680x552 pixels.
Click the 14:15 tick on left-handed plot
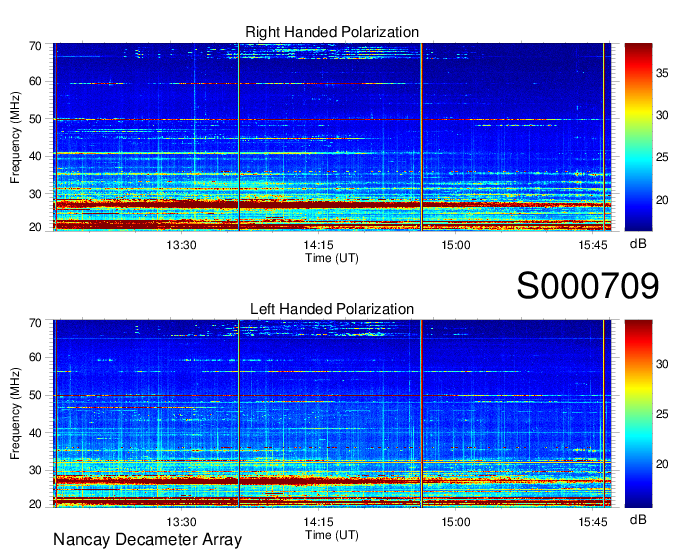coord(318,522)
